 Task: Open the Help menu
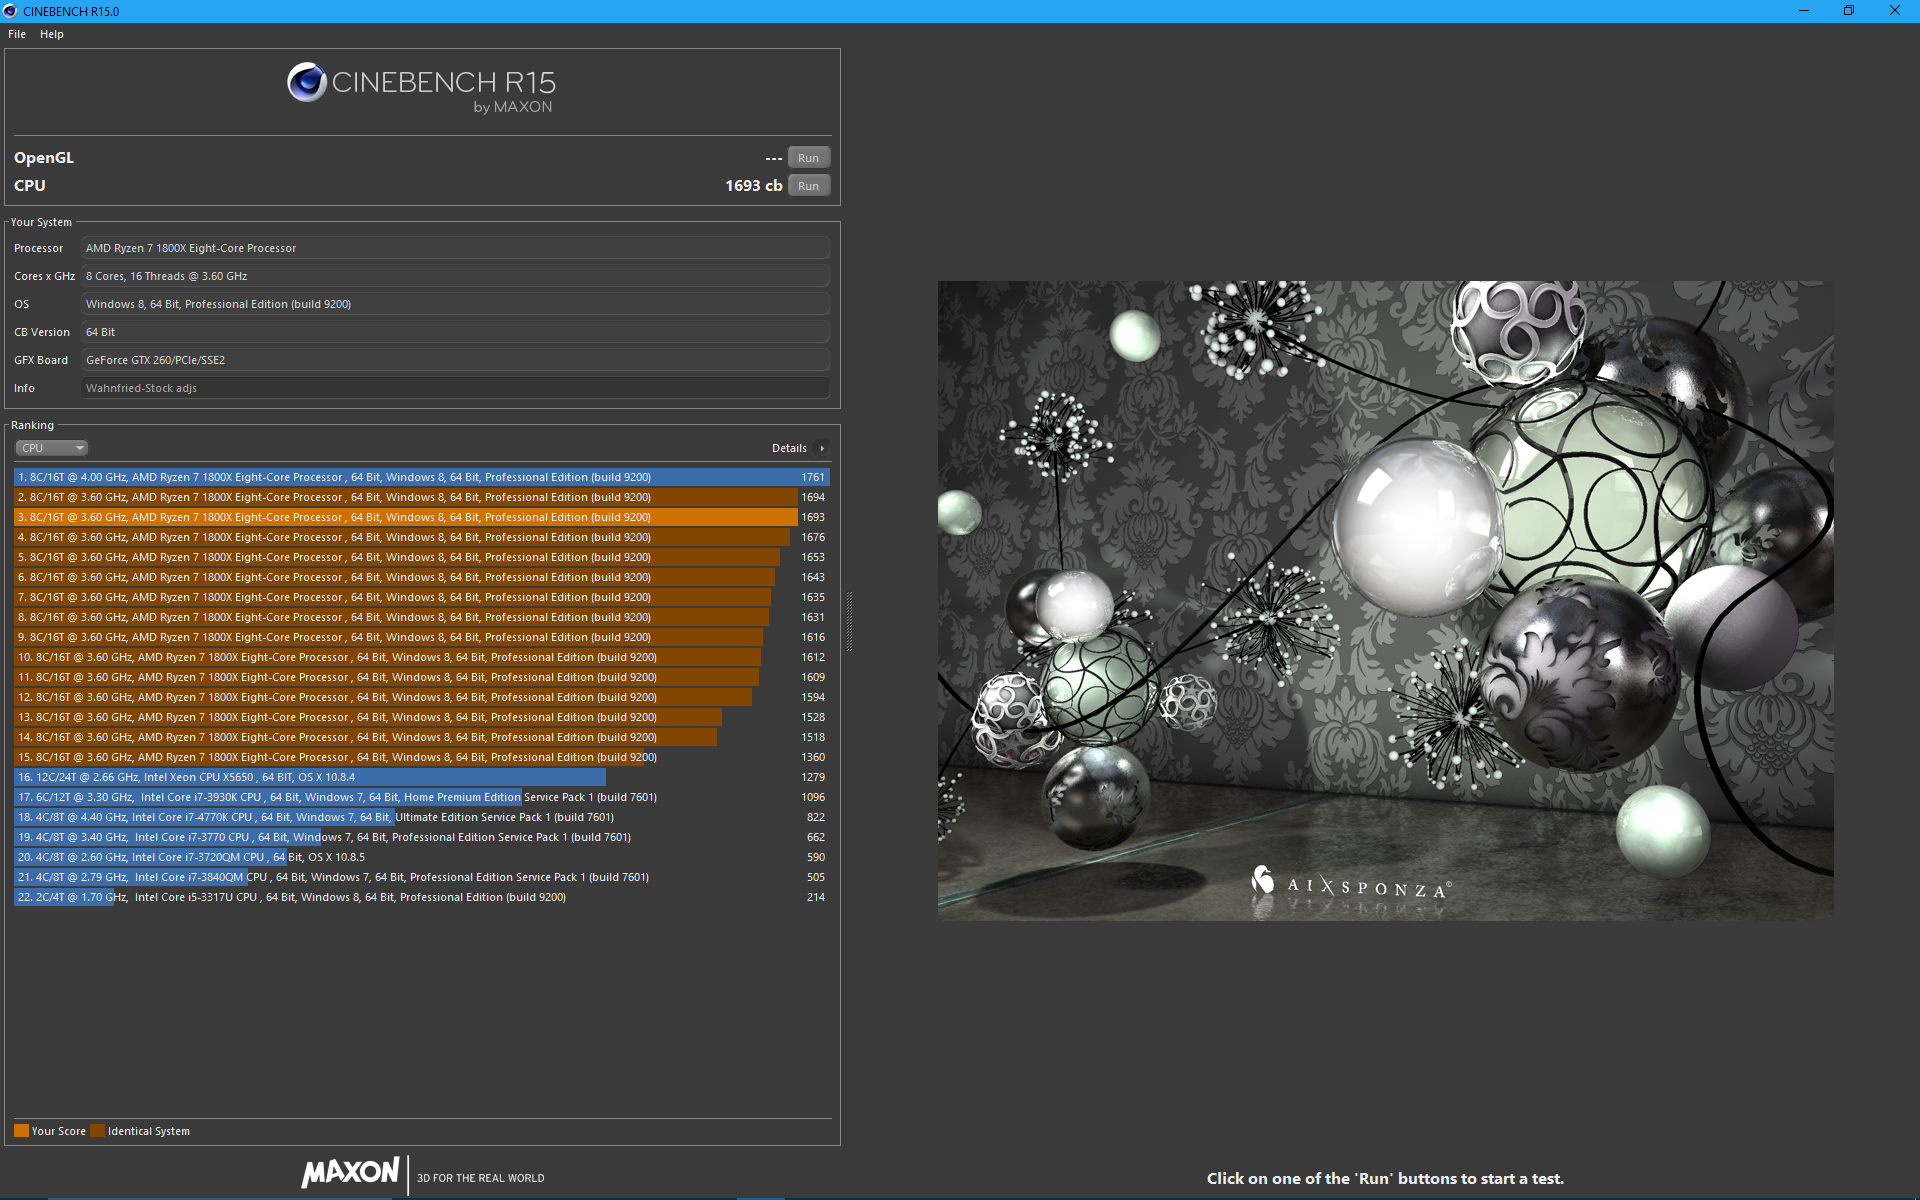52,34
